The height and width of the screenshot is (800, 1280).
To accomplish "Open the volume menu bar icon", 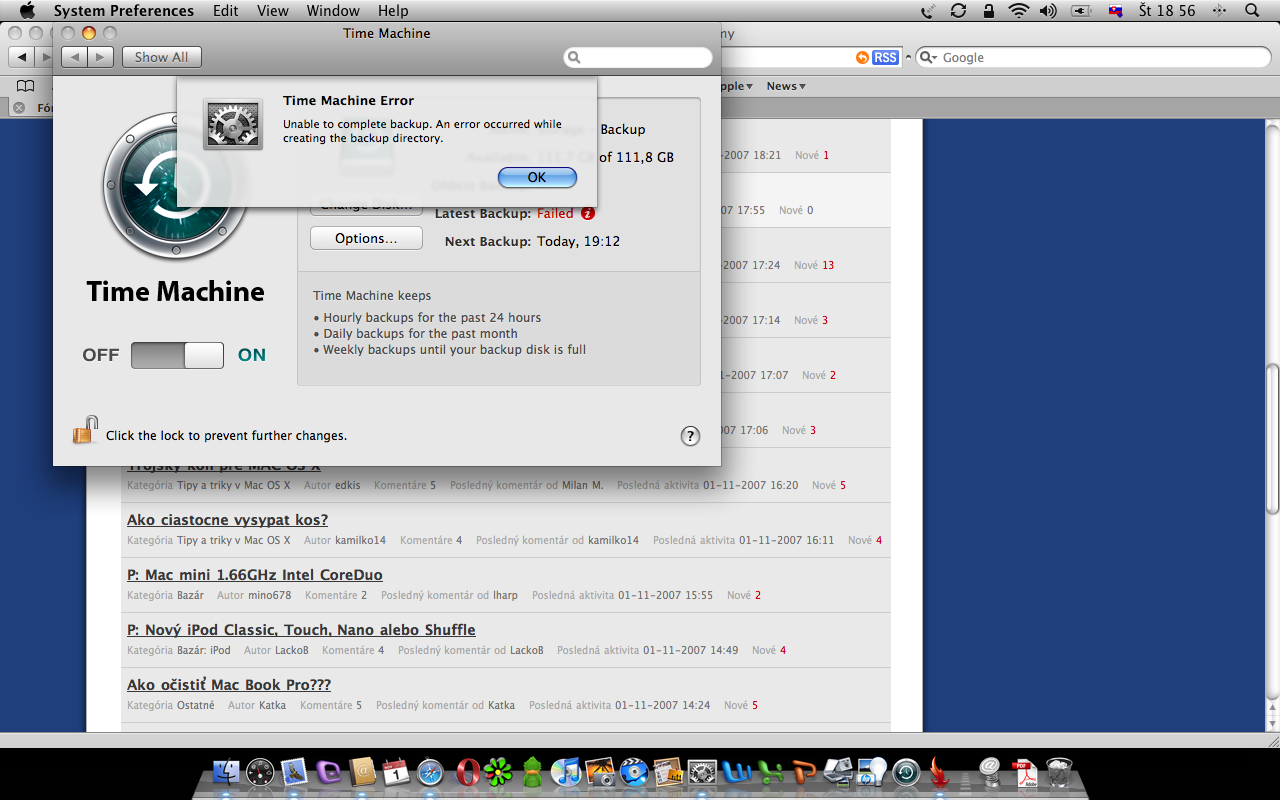I will tap(1048, 10).
